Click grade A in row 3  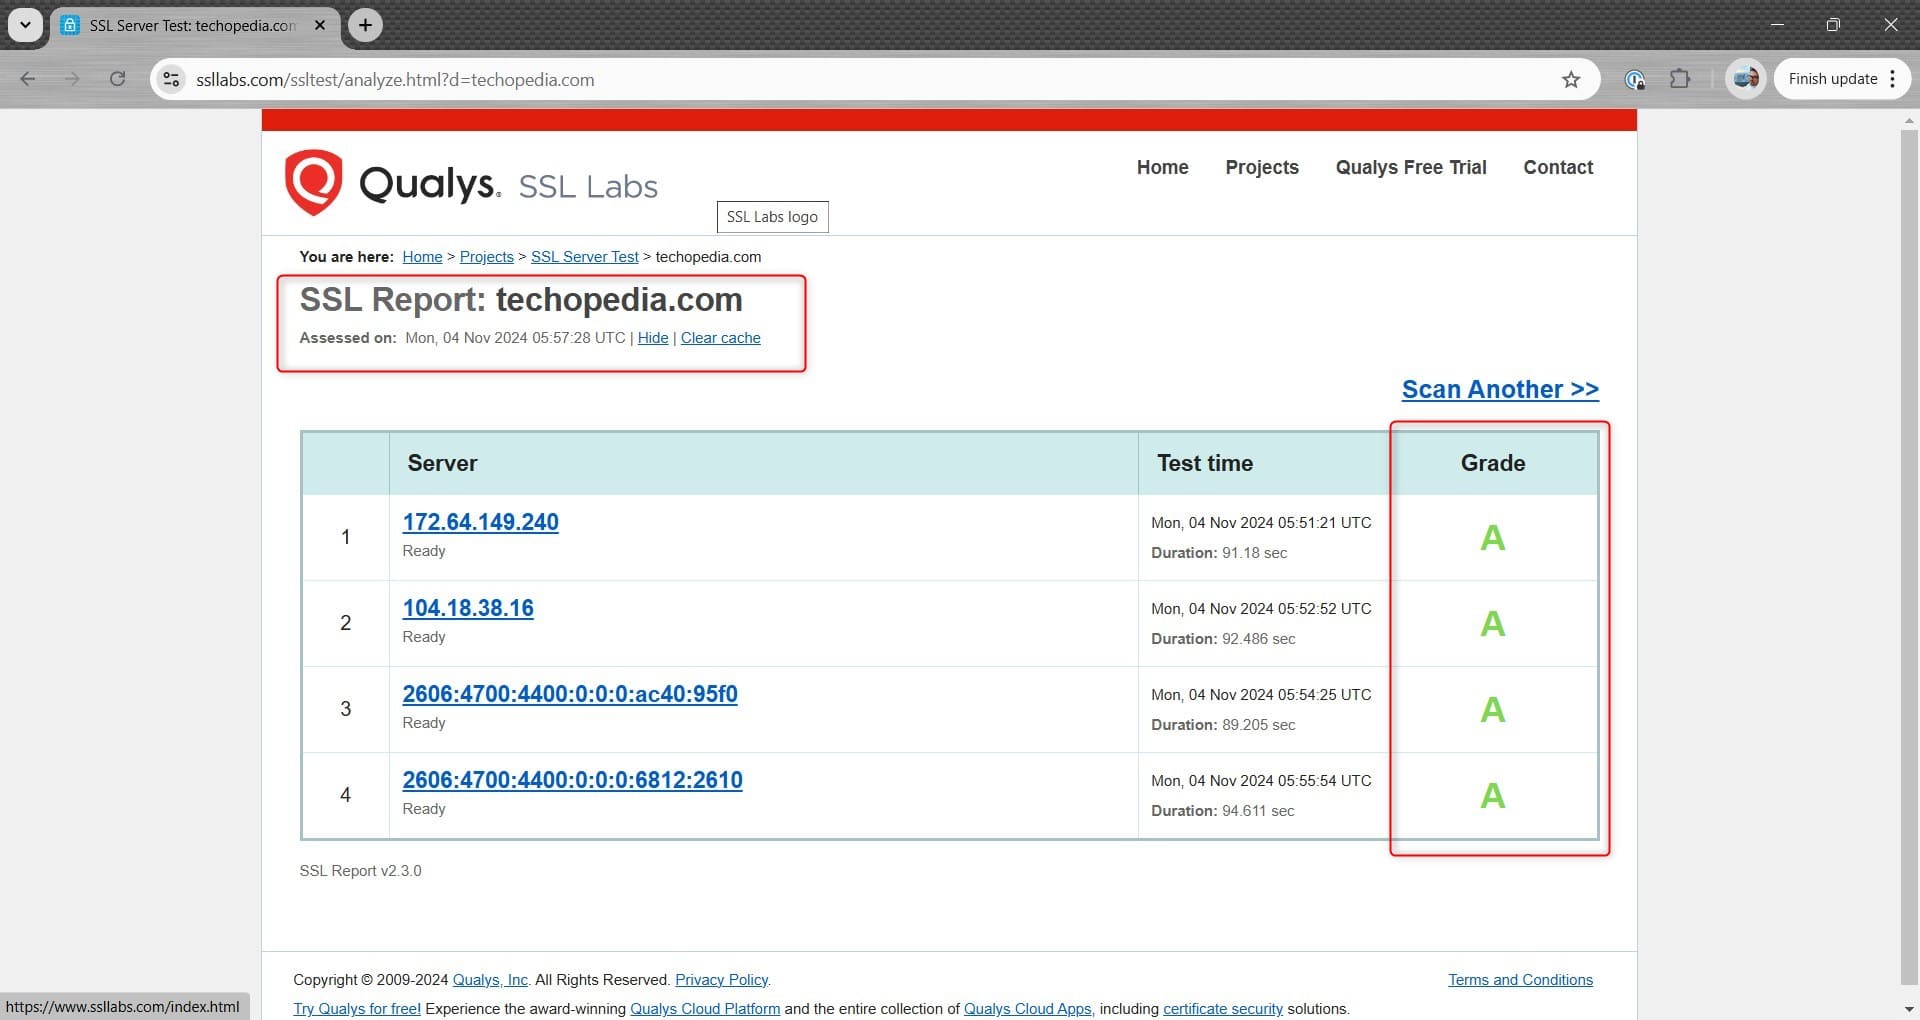click(1493, 710)
